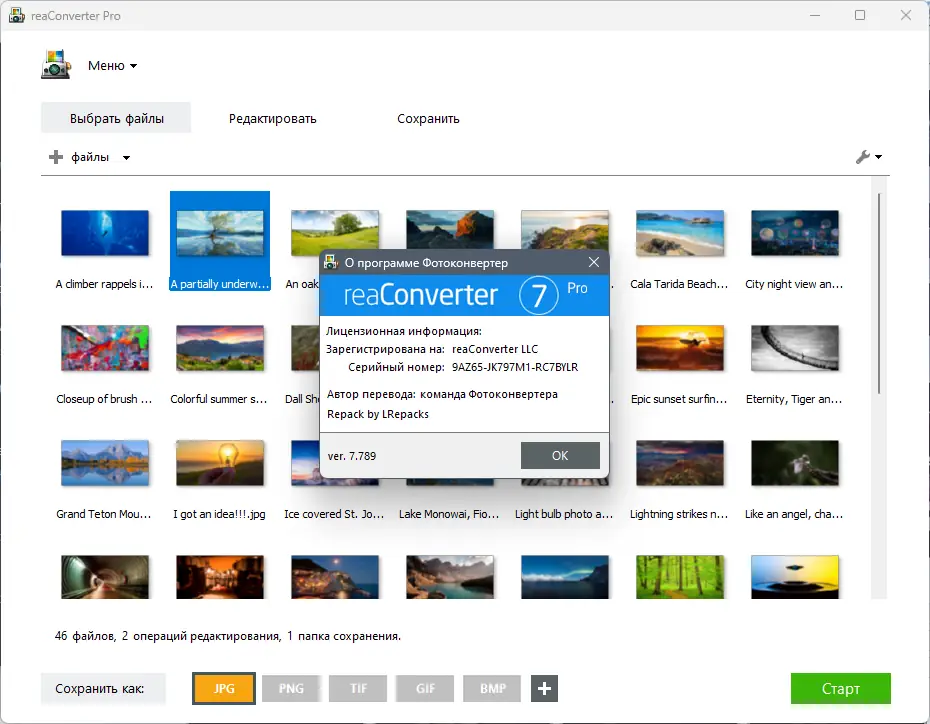This screenshot has width=930, height=724.
Task: Click the plus icon next to файлы
Action: point(56,157)
